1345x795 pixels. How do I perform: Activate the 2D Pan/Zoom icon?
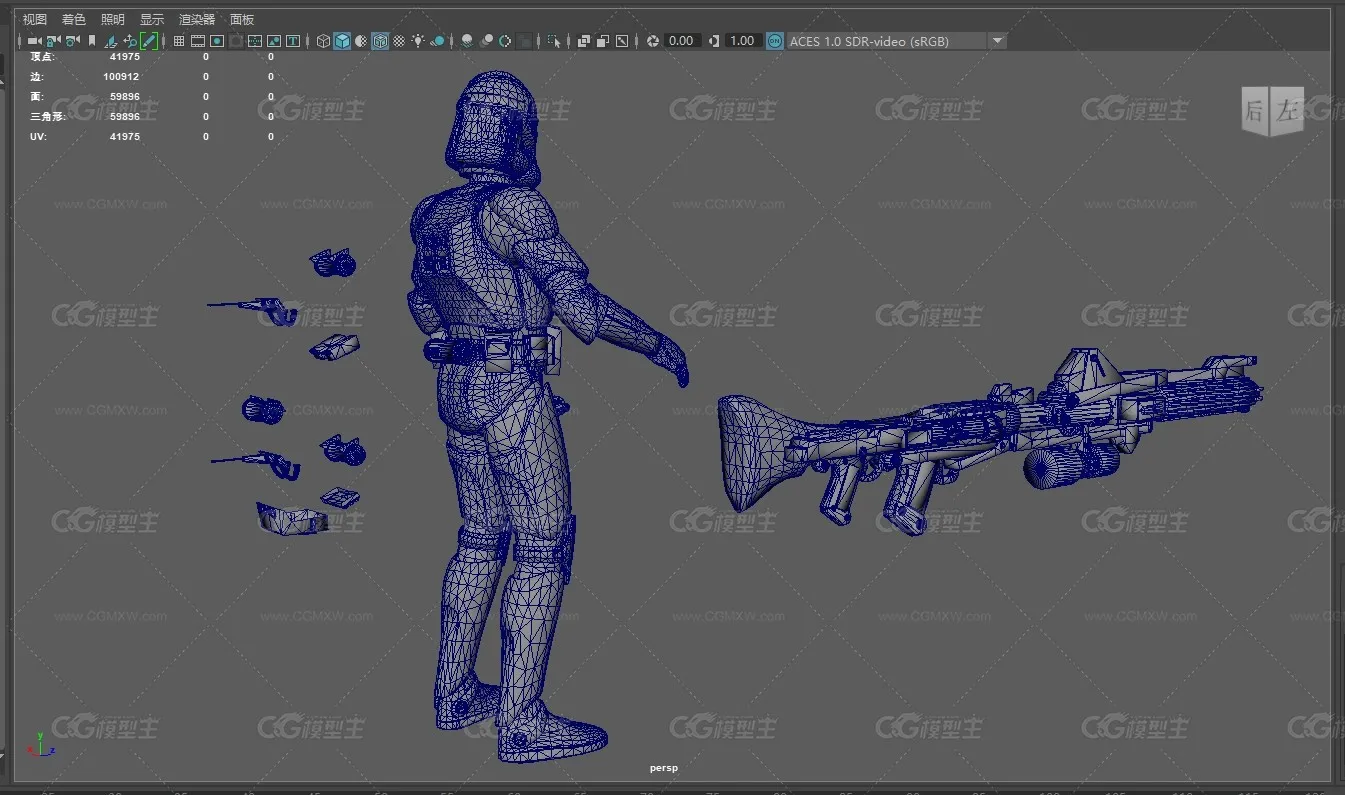point(130,41)
